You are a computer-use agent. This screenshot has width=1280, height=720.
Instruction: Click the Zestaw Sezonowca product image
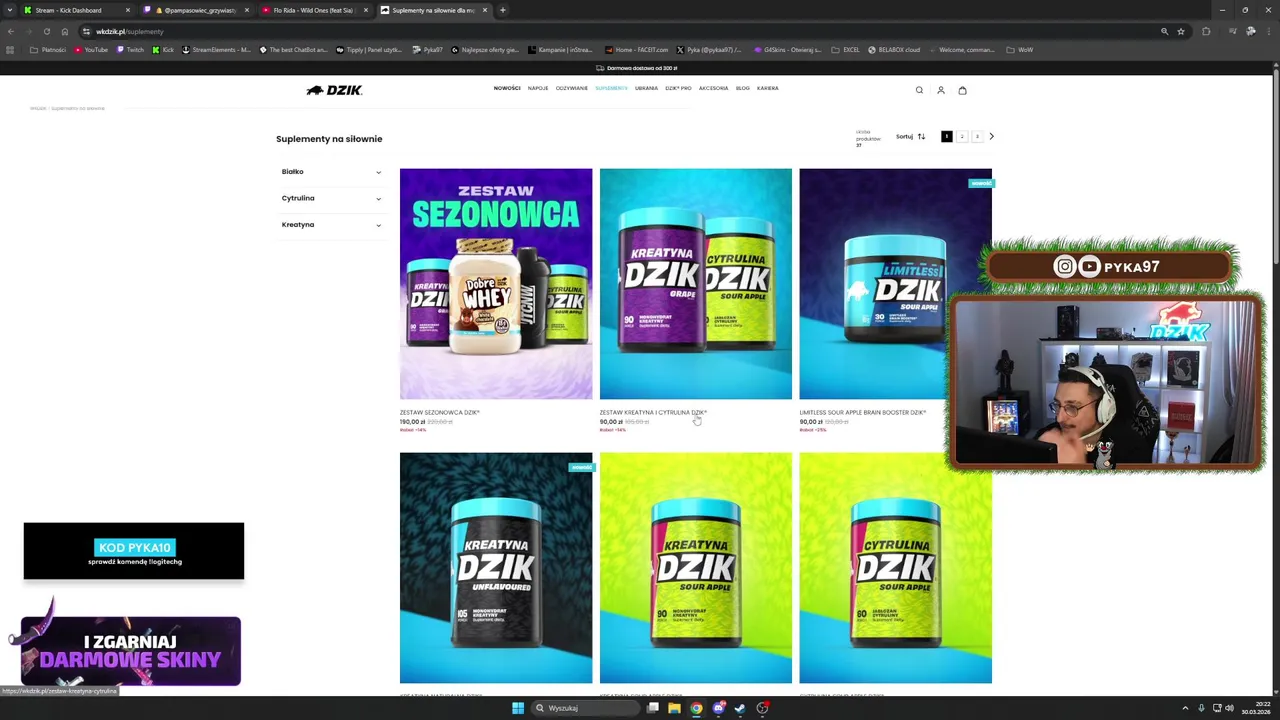[496, 284]
